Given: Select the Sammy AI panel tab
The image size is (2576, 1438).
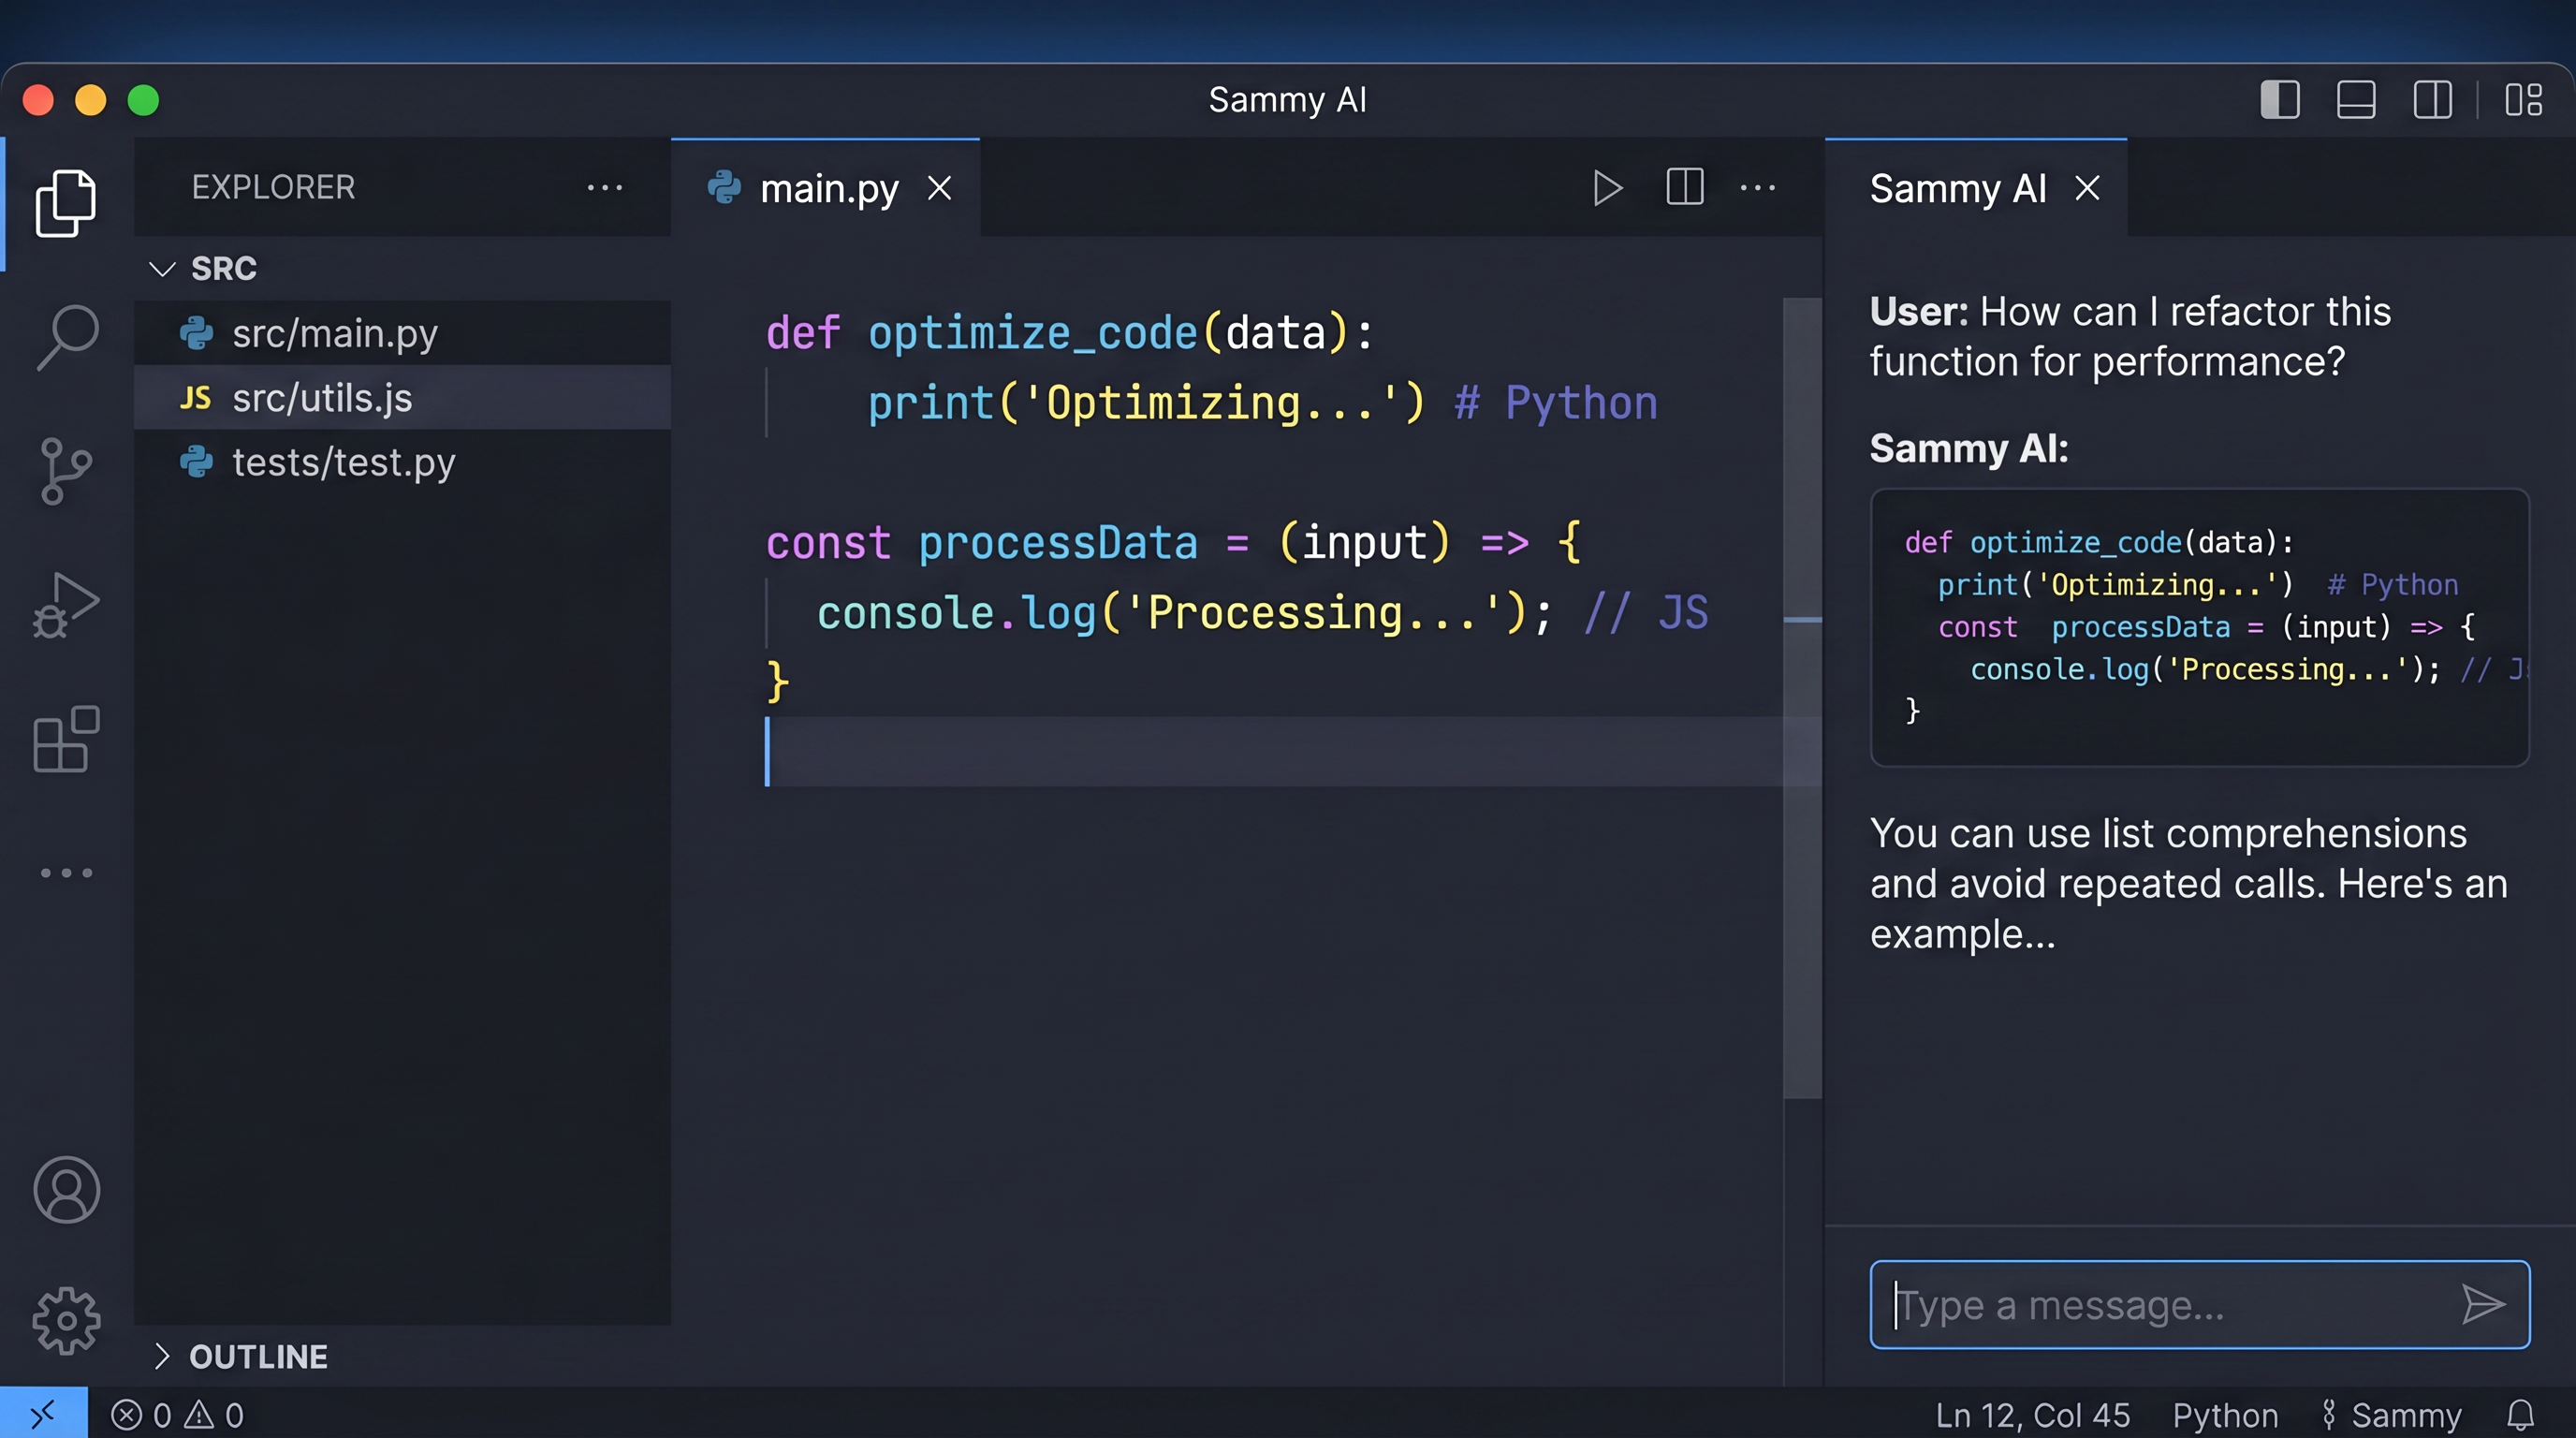Looking at the screenshot, I should 1957,188.
